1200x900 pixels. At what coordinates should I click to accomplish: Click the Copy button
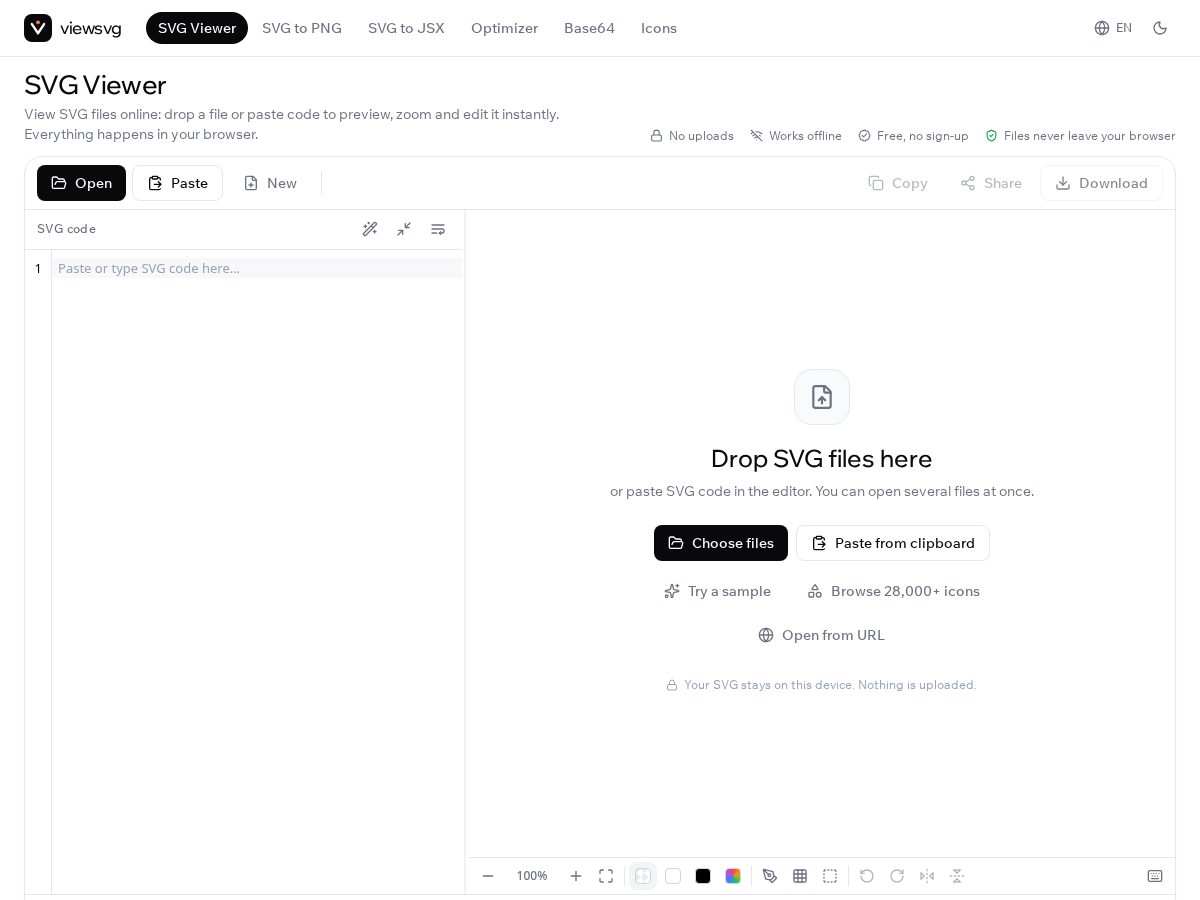coord(897,183)
